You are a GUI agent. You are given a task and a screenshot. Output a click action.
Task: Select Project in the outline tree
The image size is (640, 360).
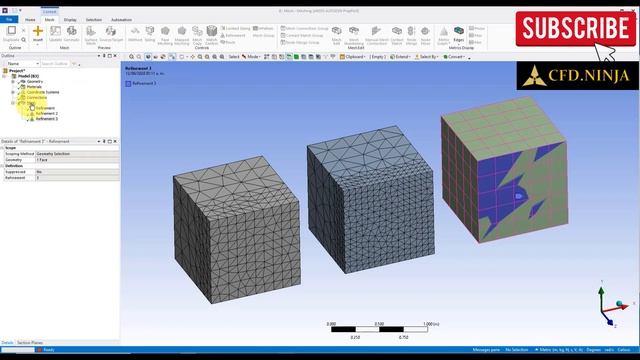point(17,71)
